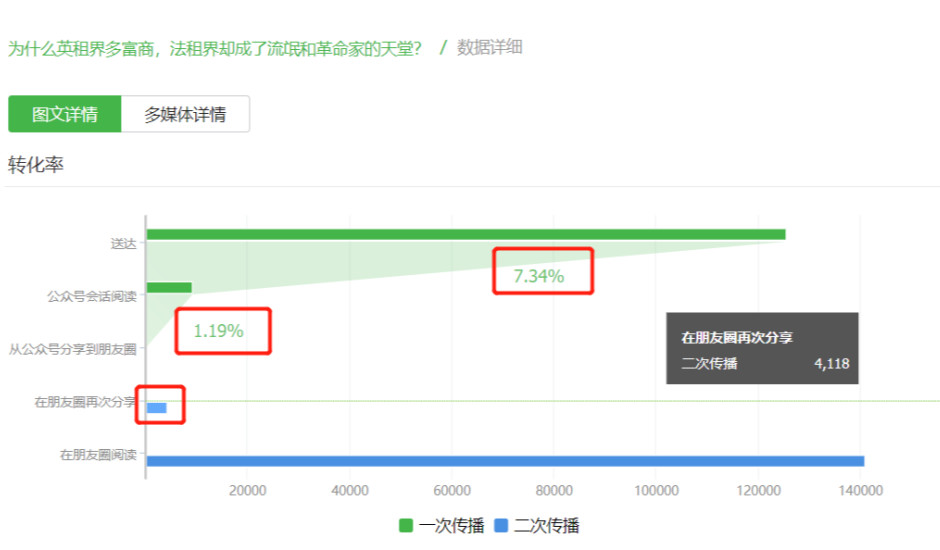Click the 20000 x-axis tick label
The height and width of the screenshot is (550, 940).
[x=248, y=491]
